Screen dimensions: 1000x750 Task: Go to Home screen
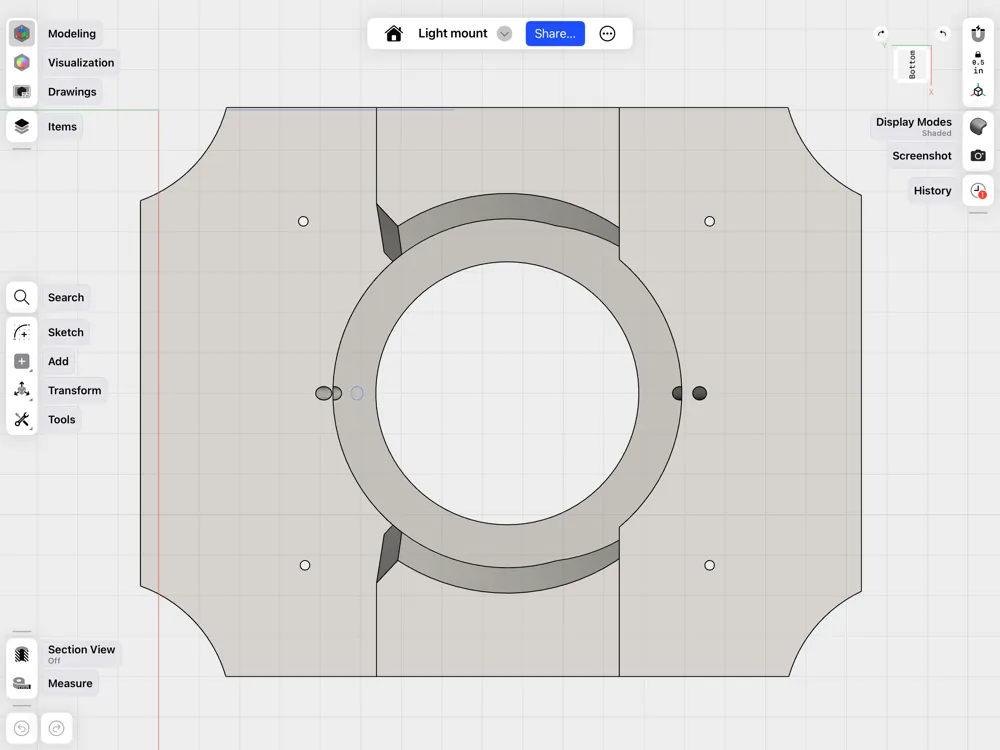[393, 34]
